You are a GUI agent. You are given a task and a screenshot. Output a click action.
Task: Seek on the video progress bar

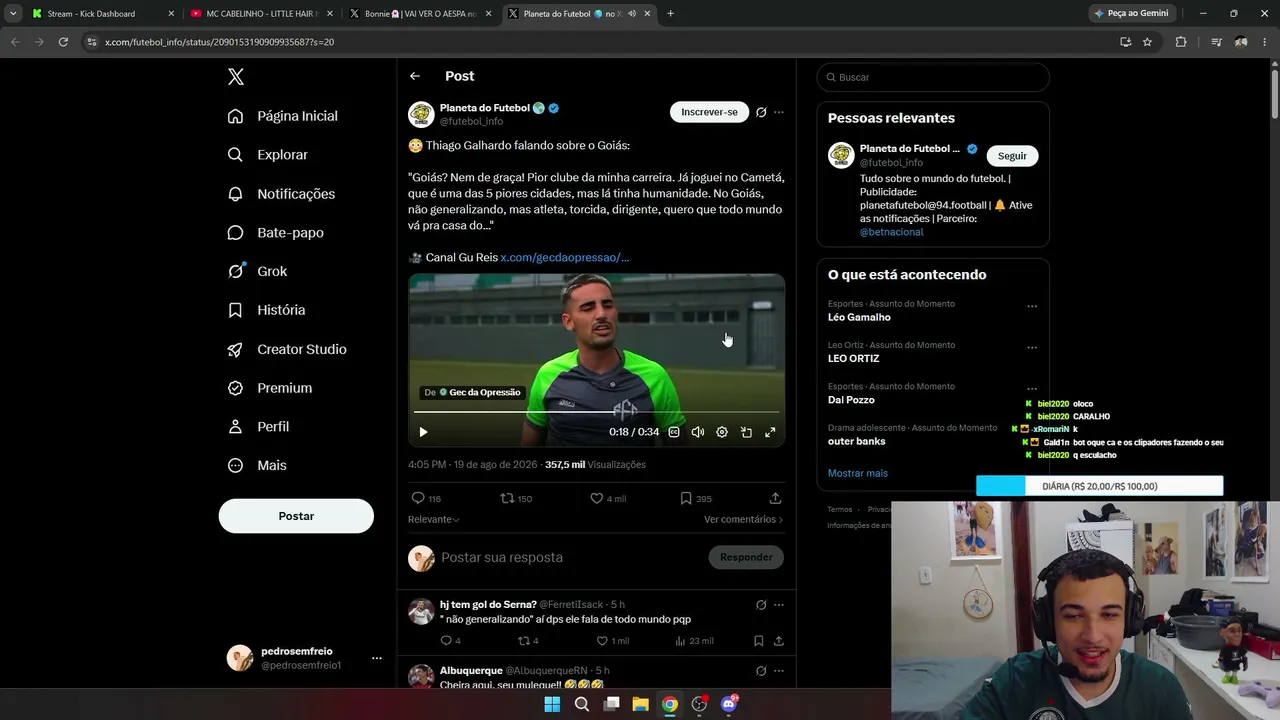click(x=596, y=412)
